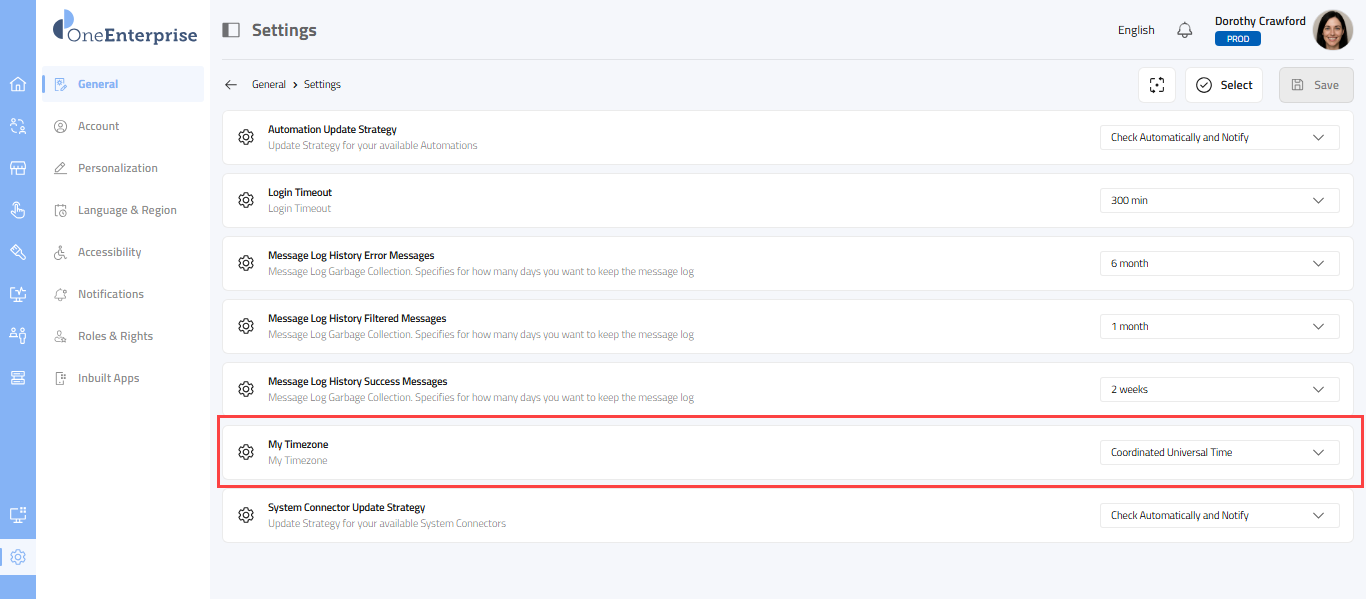Click the Save button

(1315, 85)
